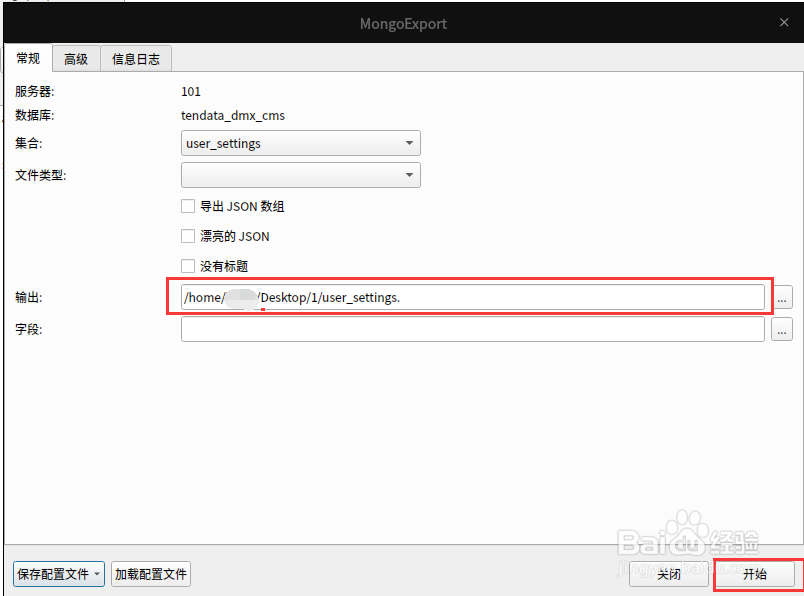The image size is (804, 596).
Task: Click into the 输出 path field
Action: (x=472, y=297)
